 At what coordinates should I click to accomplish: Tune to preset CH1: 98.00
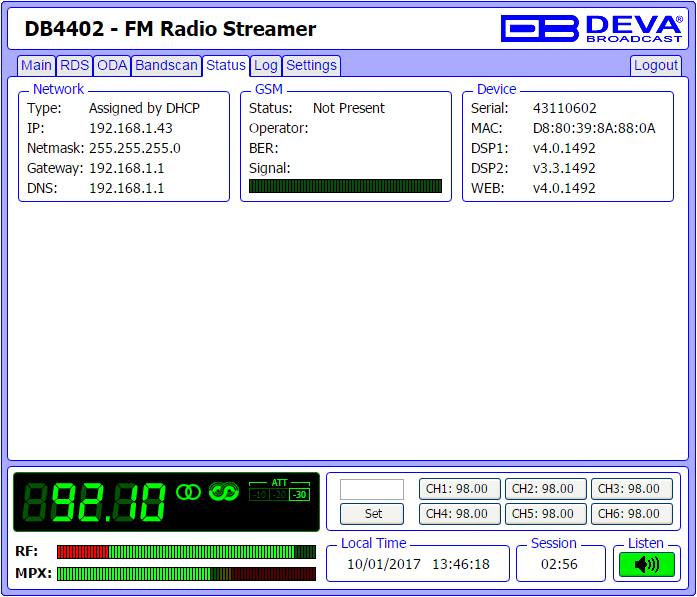(460, 489)
